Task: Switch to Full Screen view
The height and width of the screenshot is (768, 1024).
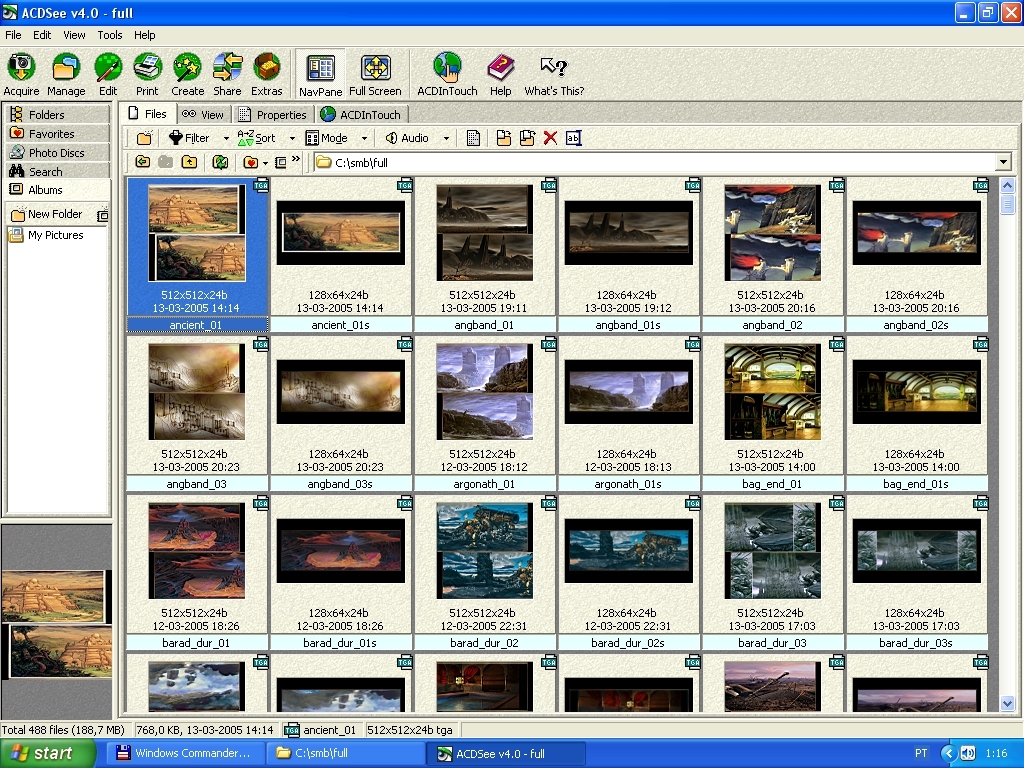Action: tap(375, 75)
